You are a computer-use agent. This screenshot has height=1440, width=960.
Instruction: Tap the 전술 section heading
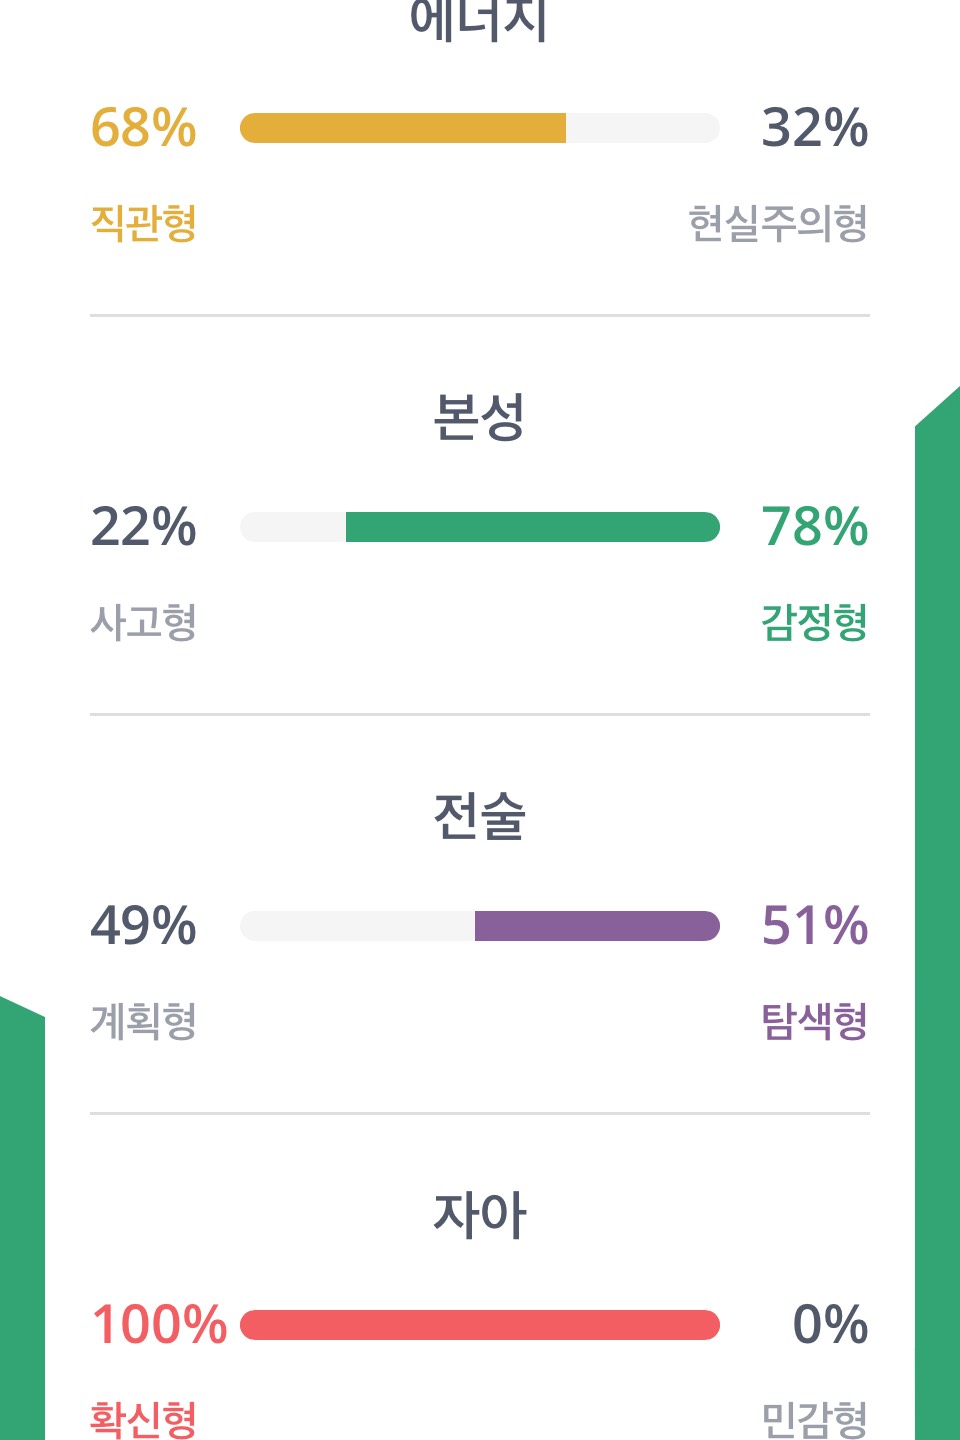tap(479, 816)
